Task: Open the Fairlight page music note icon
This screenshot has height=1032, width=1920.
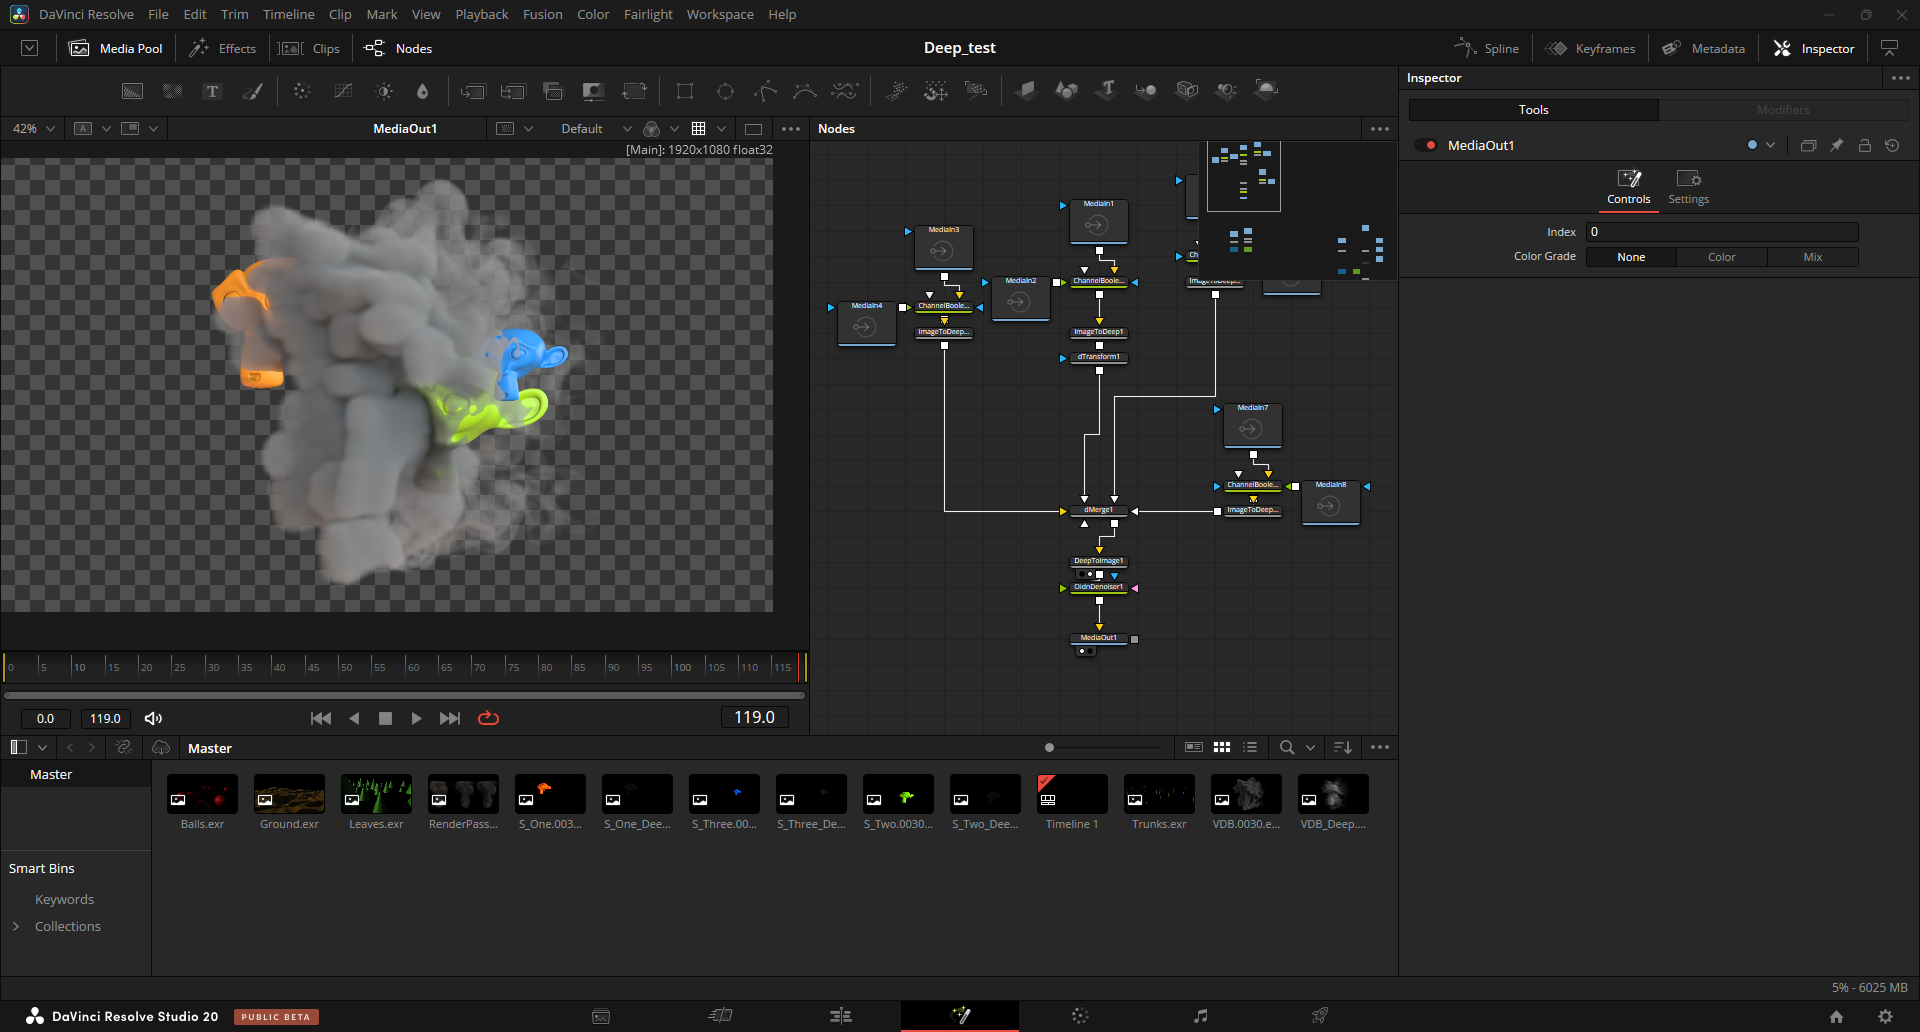Action: [x=1200, y=1015]
